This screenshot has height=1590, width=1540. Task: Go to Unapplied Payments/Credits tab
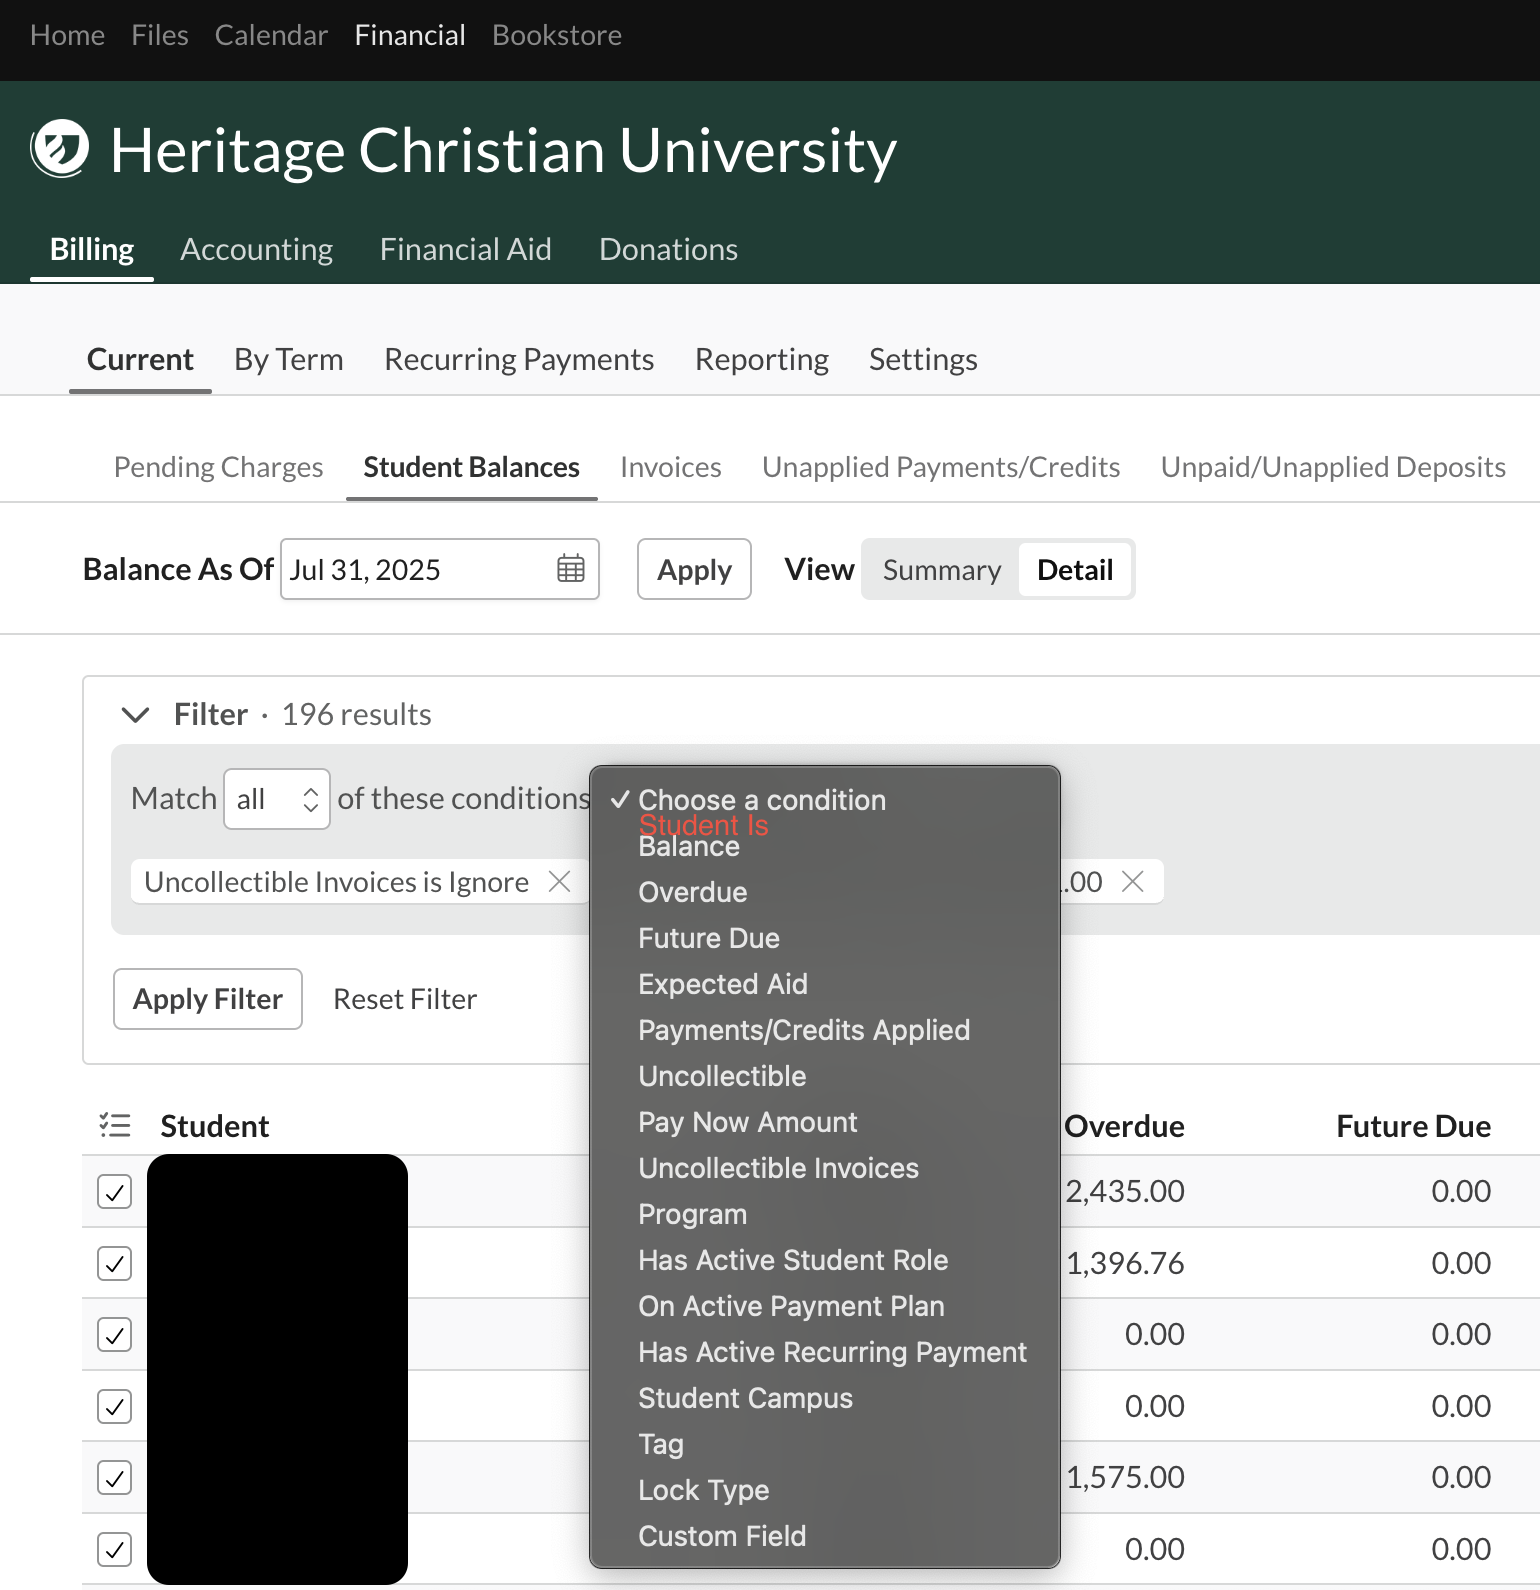pyautogui.click(x=941, y=467)
